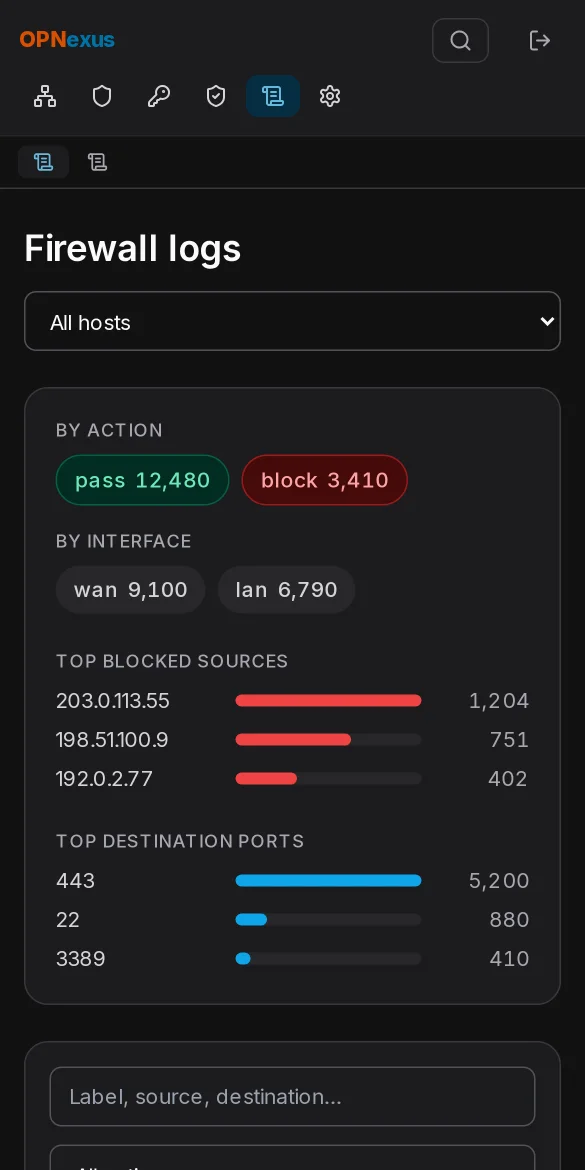
Task: Open the network topology nav icon
Action: pos(45,96)
